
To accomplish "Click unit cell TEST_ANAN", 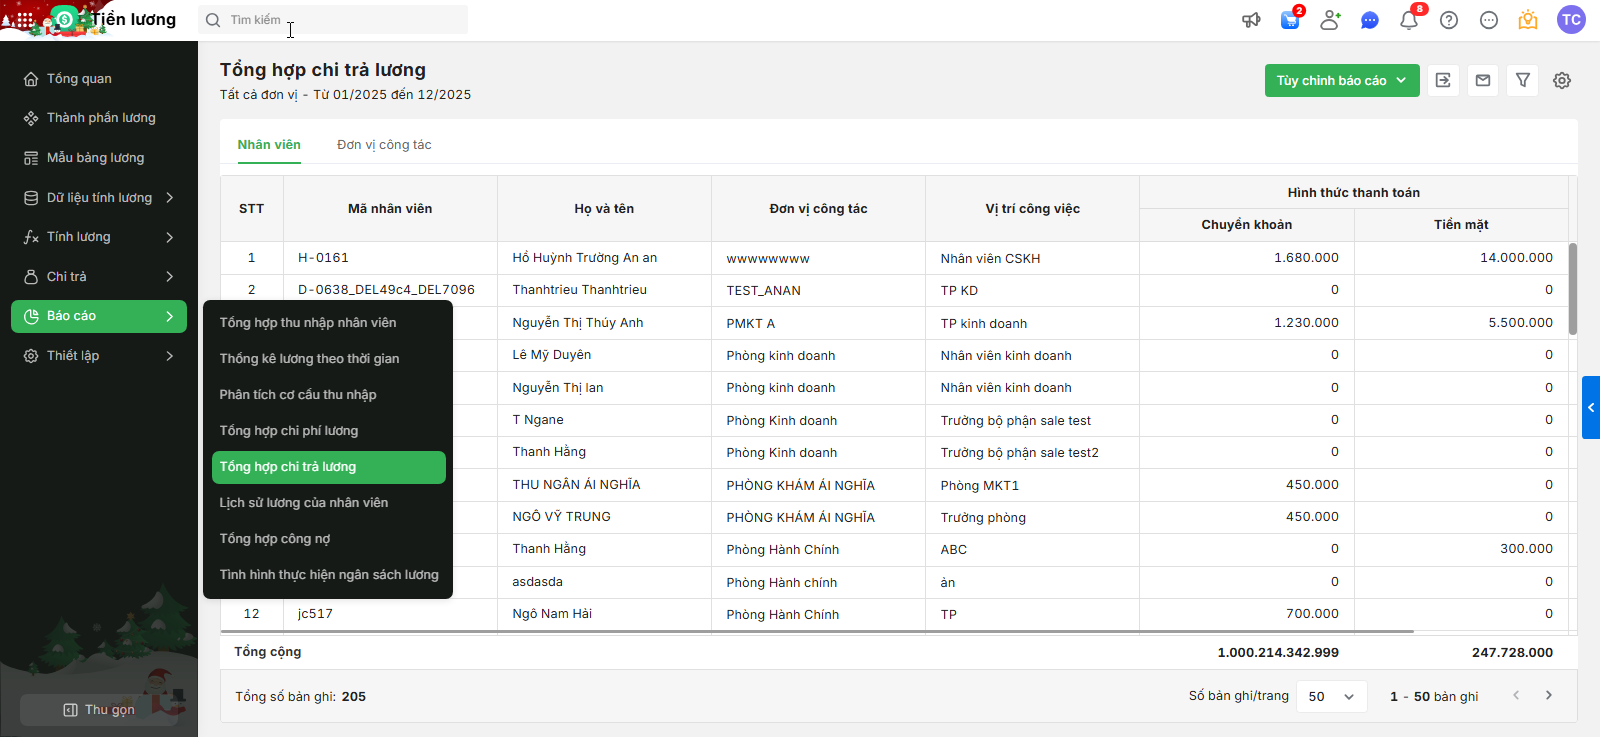I will click(x=763, y=291).
